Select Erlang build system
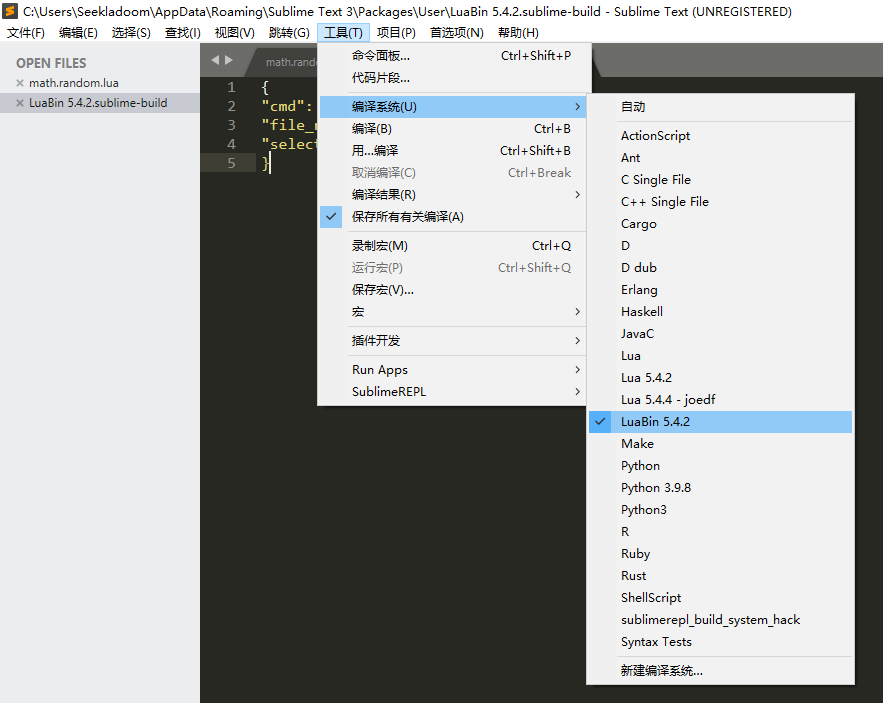 [x=720, y=290]
